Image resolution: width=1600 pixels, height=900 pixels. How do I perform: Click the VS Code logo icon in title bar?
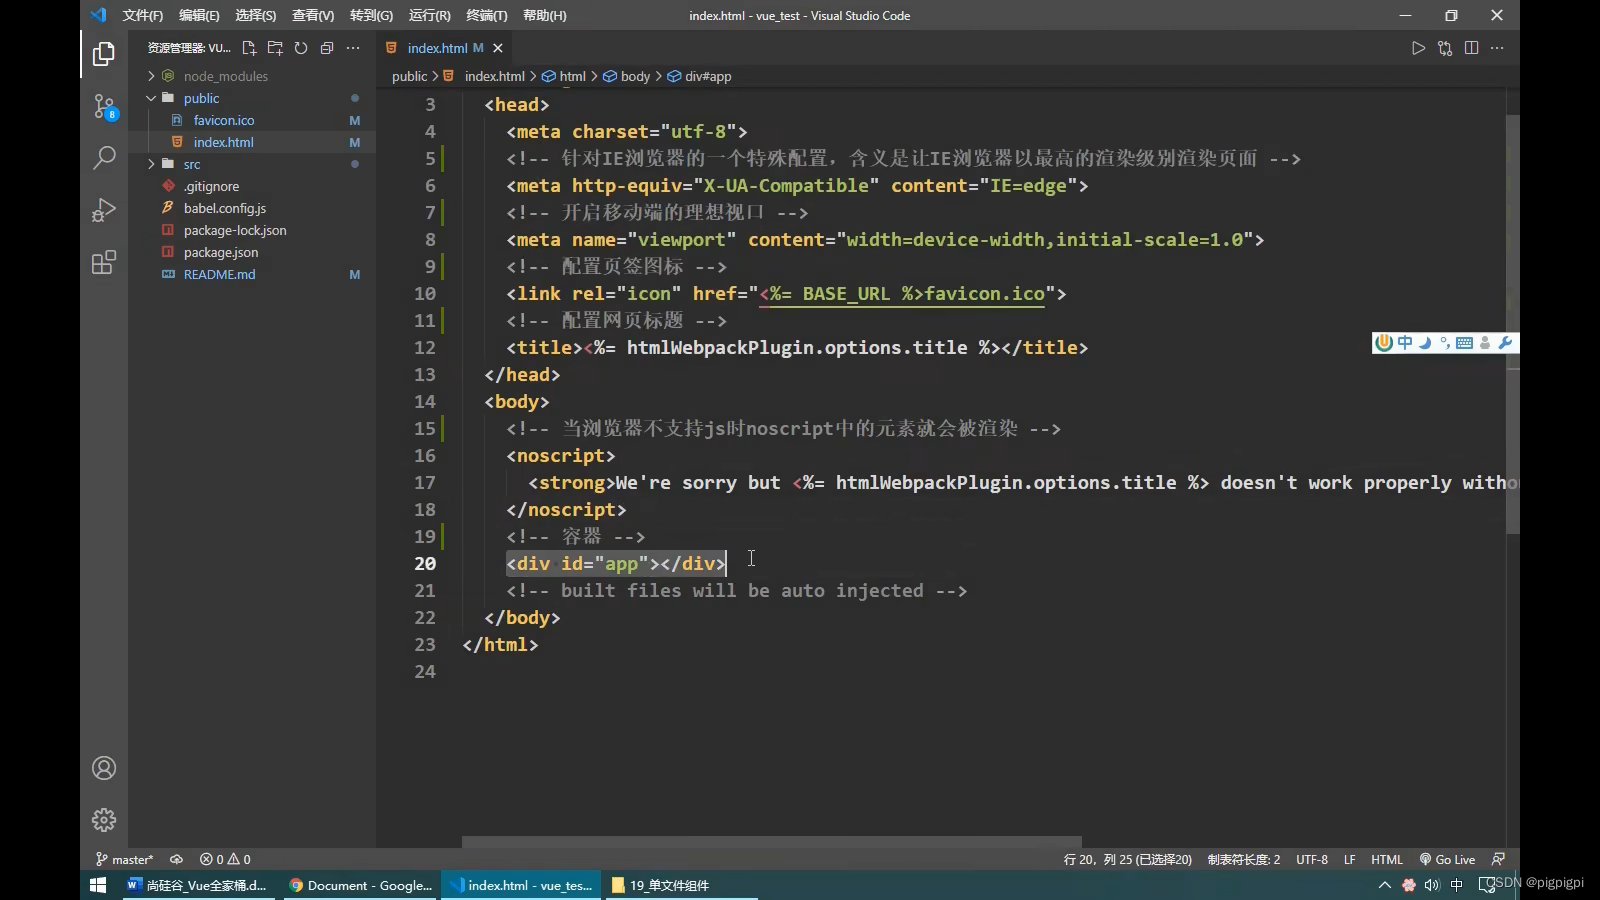point(98,15)
